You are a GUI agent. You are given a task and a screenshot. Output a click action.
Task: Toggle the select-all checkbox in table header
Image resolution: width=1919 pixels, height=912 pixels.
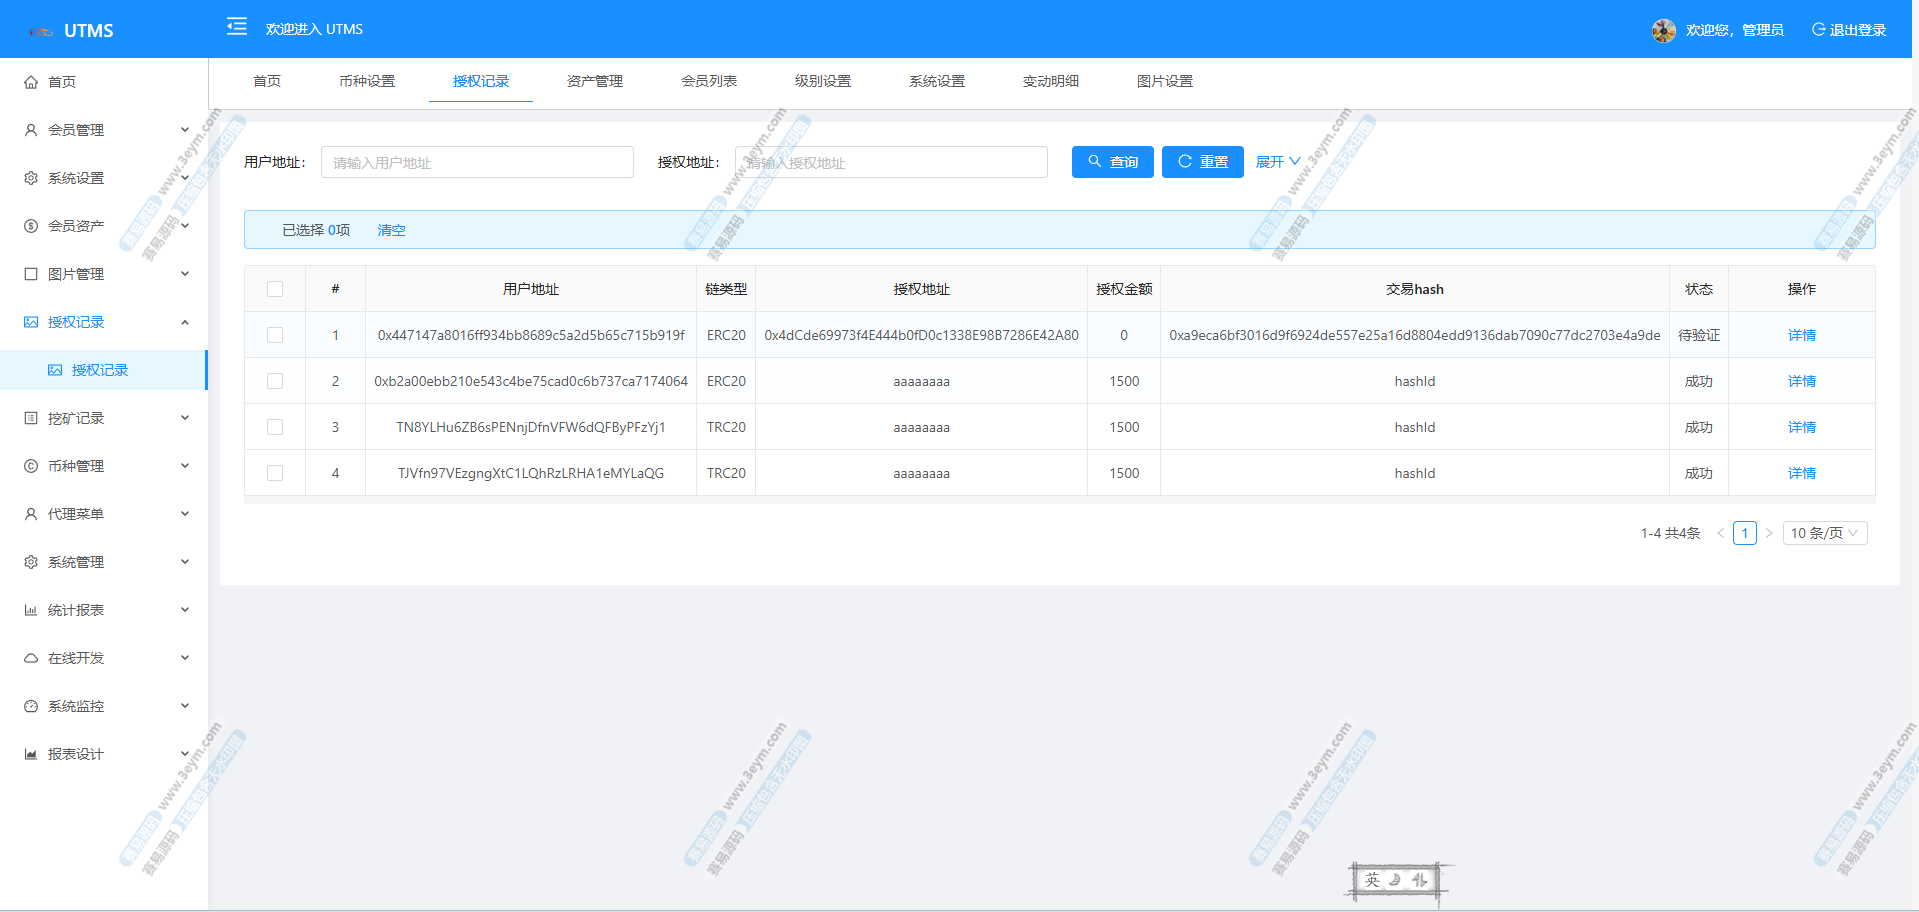tap(275, 289)
